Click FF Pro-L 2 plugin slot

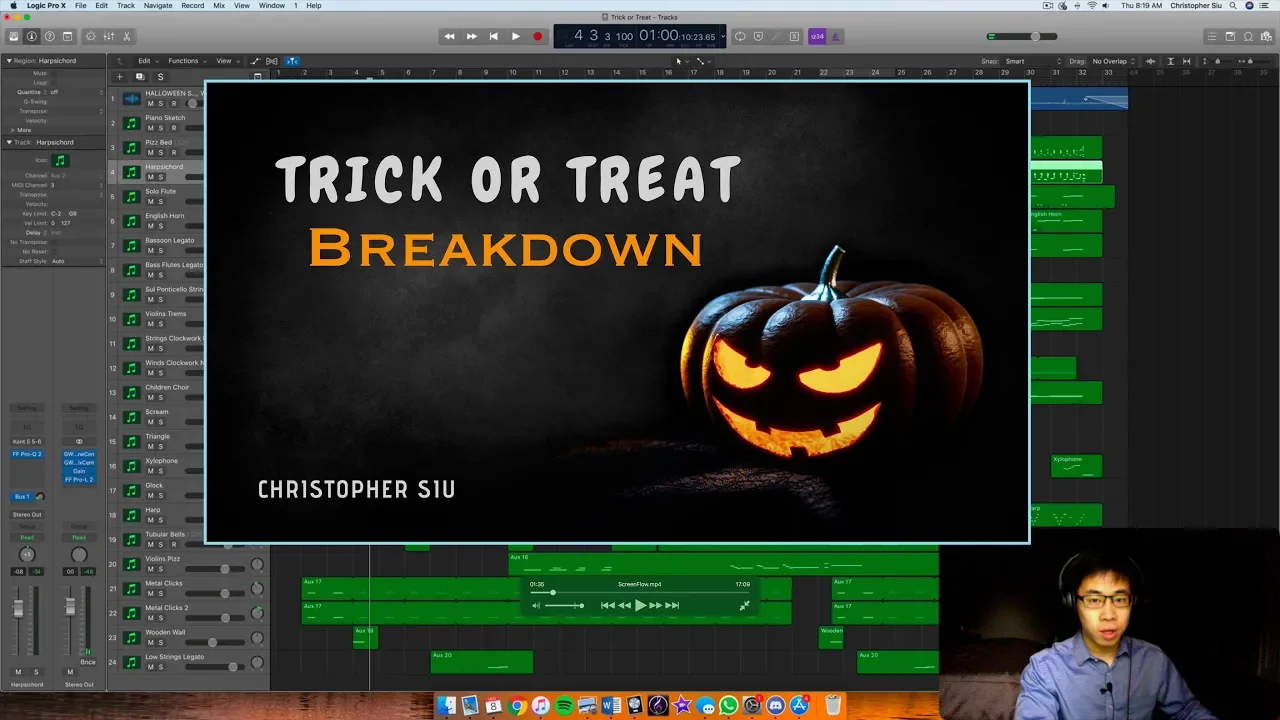point(79,480)
